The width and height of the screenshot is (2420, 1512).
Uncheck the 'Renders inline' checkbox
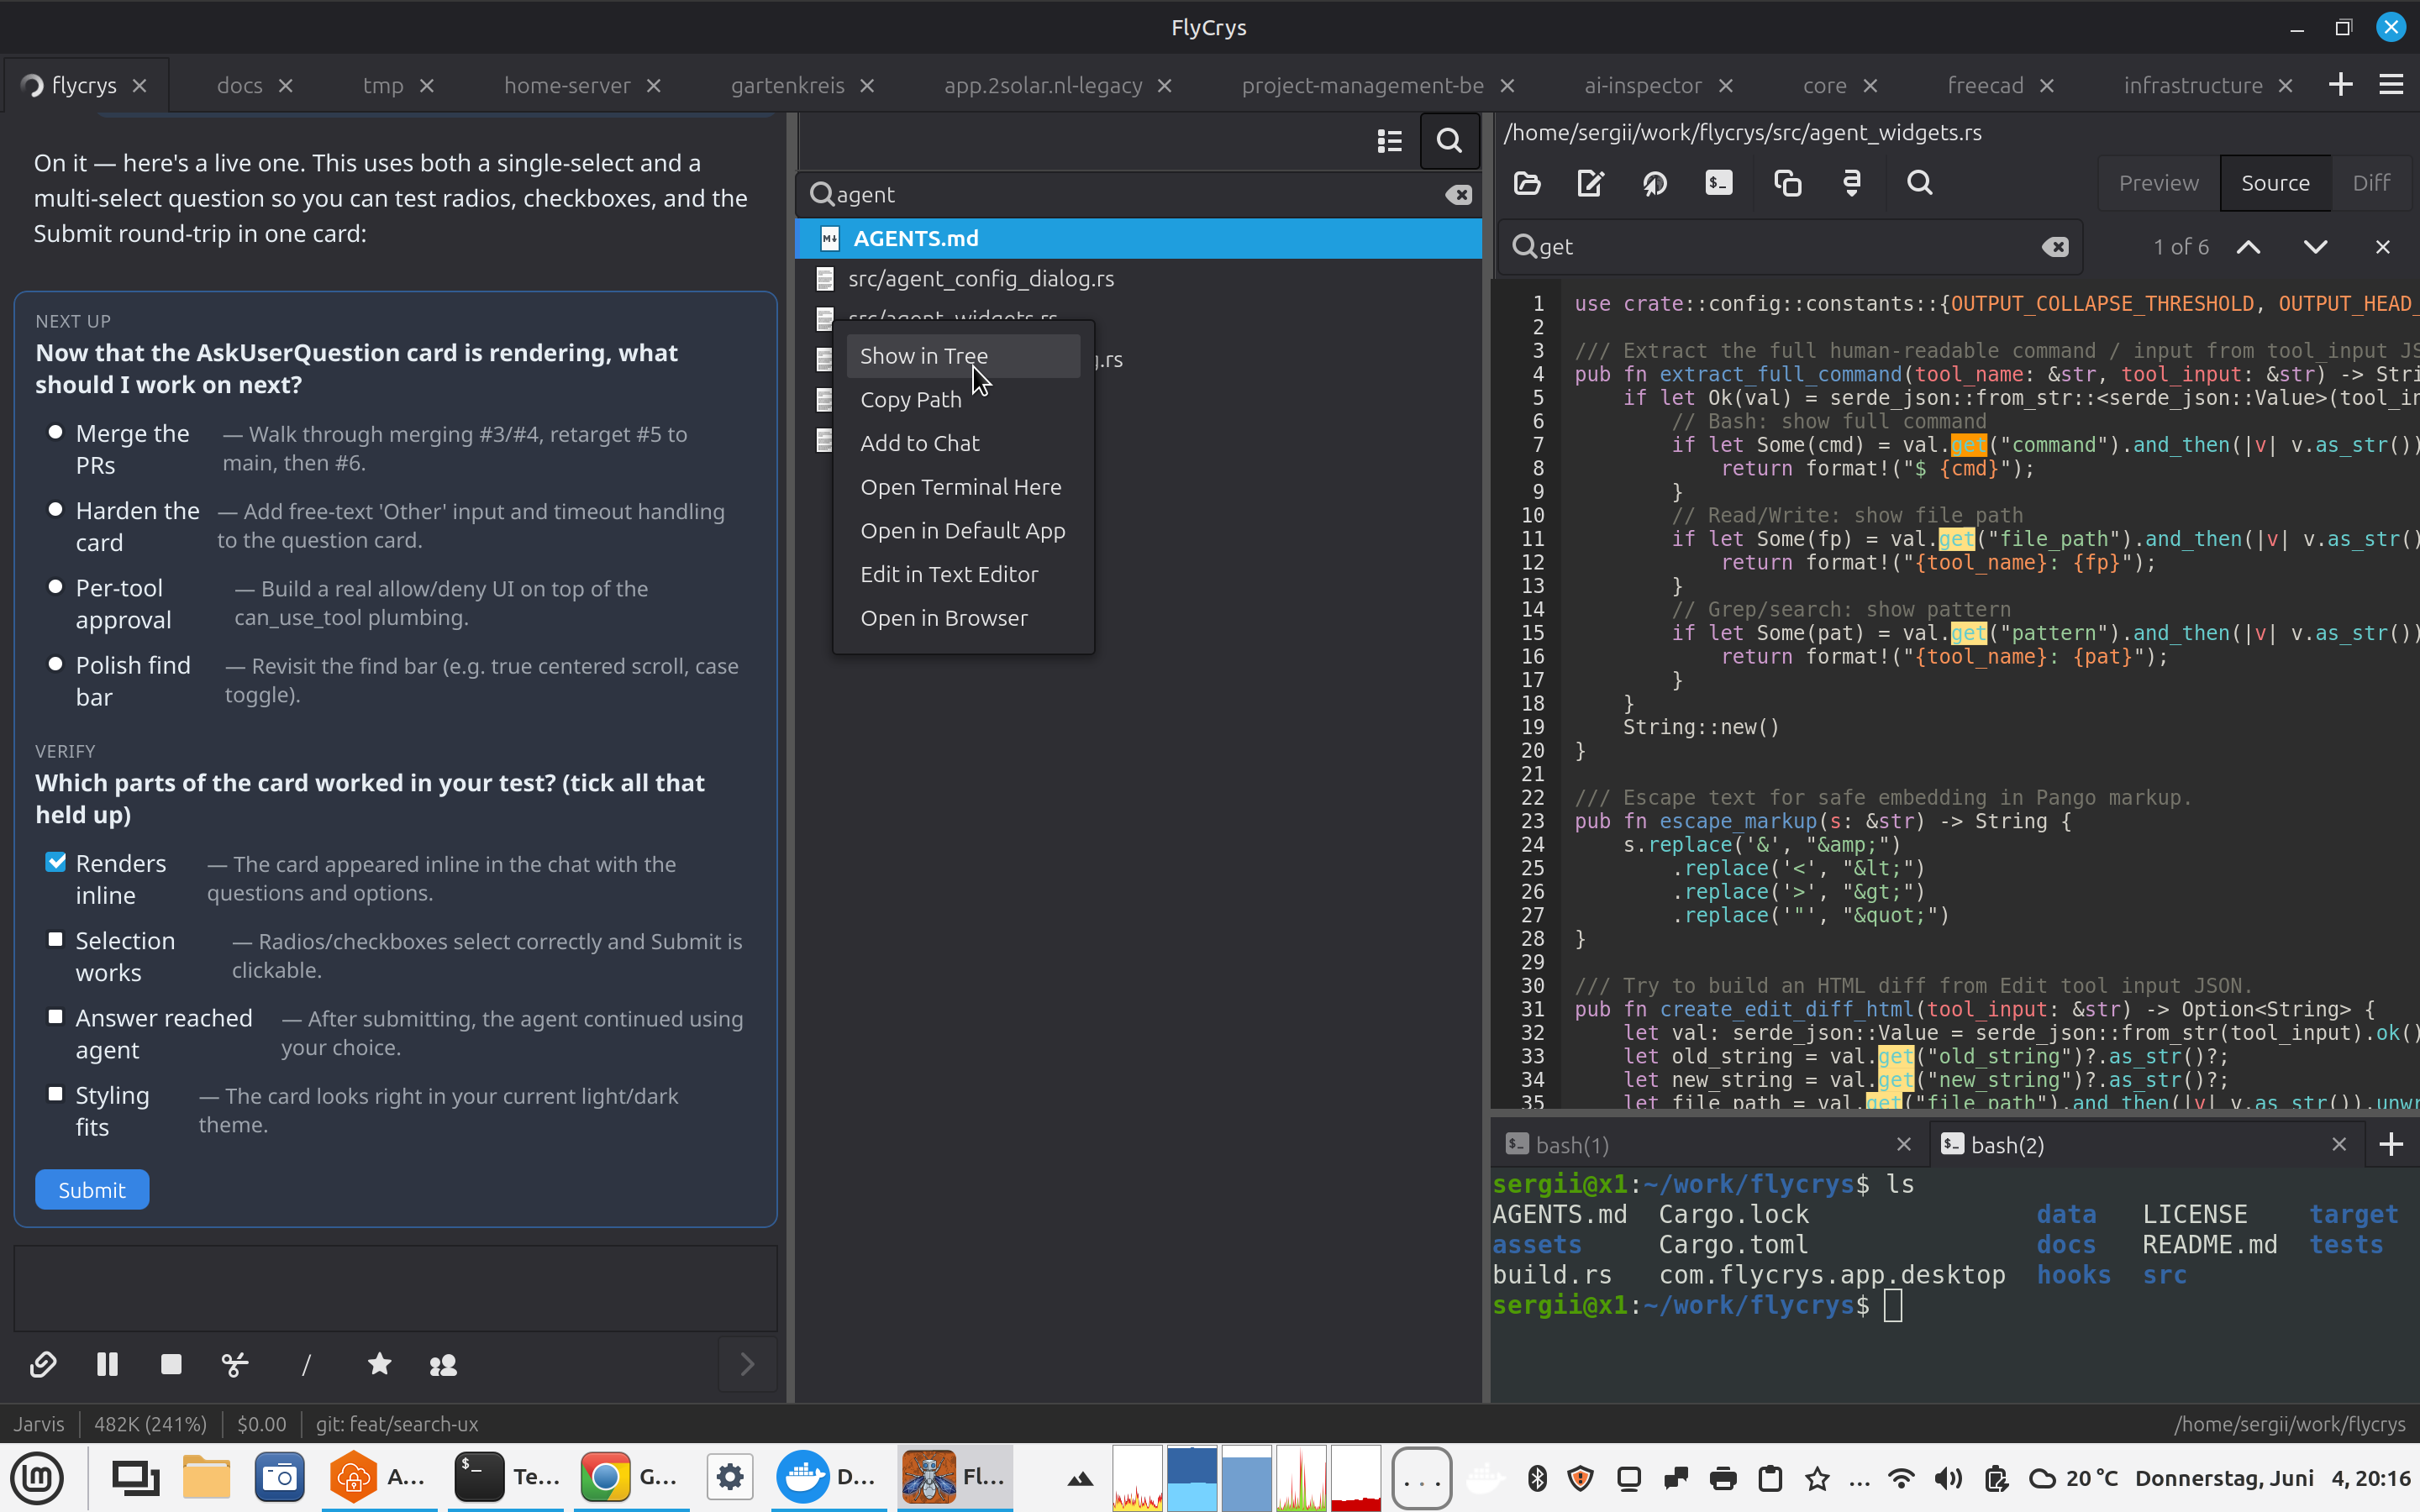pyautogui.click(x=56, y=862)
